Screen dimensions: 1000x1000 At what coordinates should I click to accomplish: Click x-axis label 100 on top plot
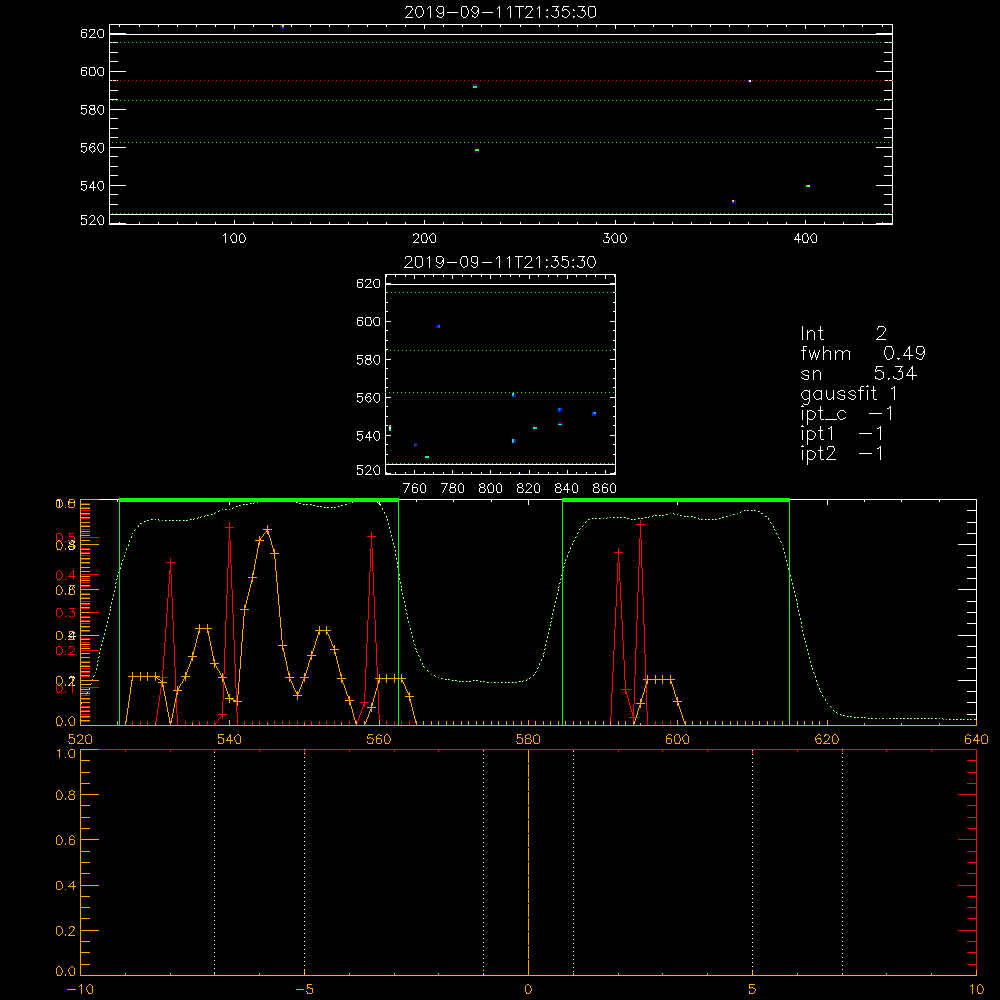[234, 239]
